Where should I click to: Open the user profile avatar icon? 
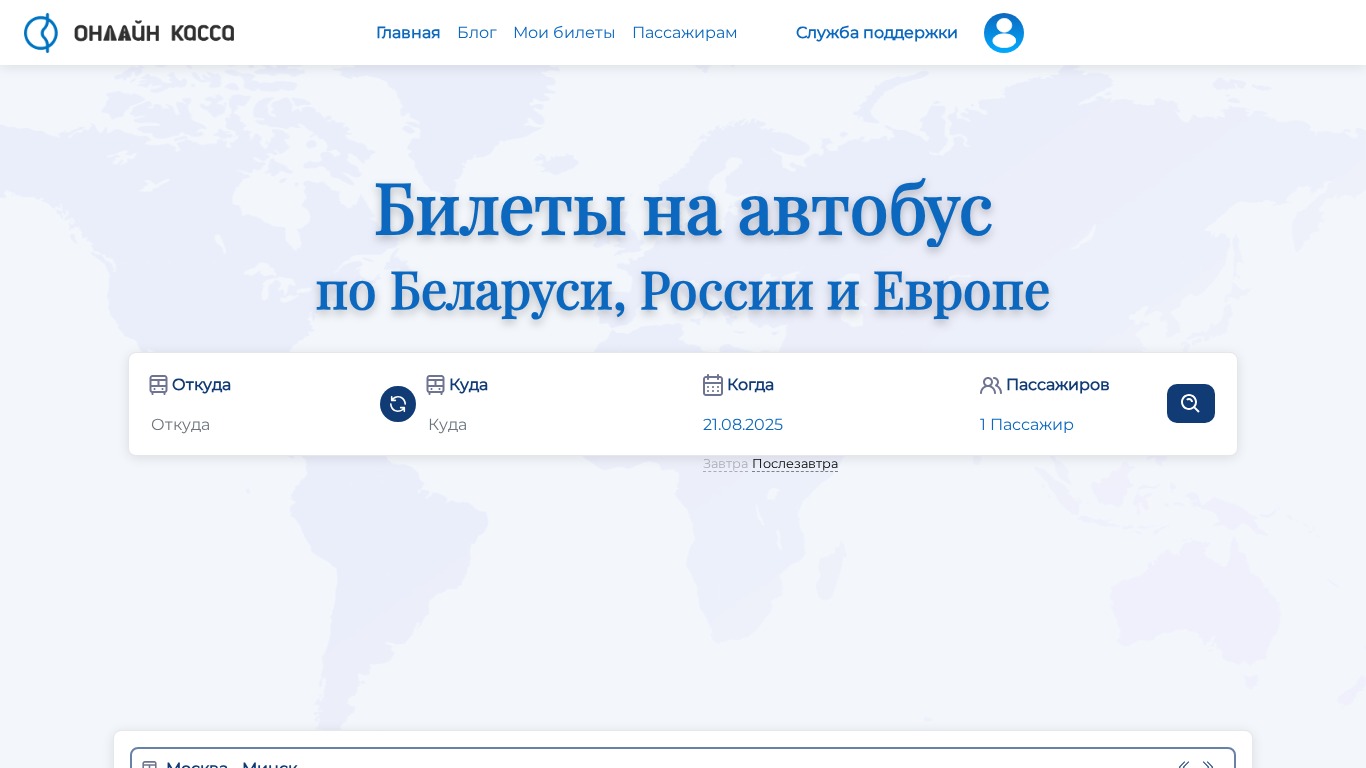1004,33
